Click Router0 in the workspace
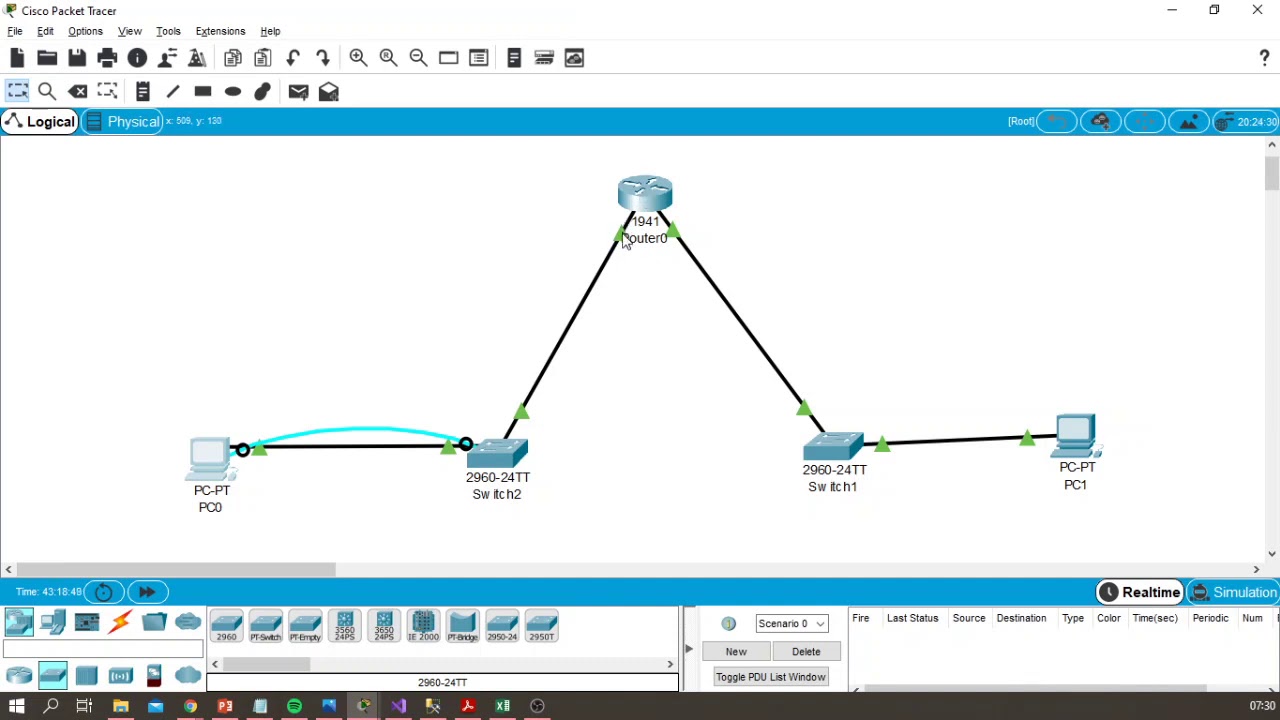 pyautogui.click(x=645, y=194)
